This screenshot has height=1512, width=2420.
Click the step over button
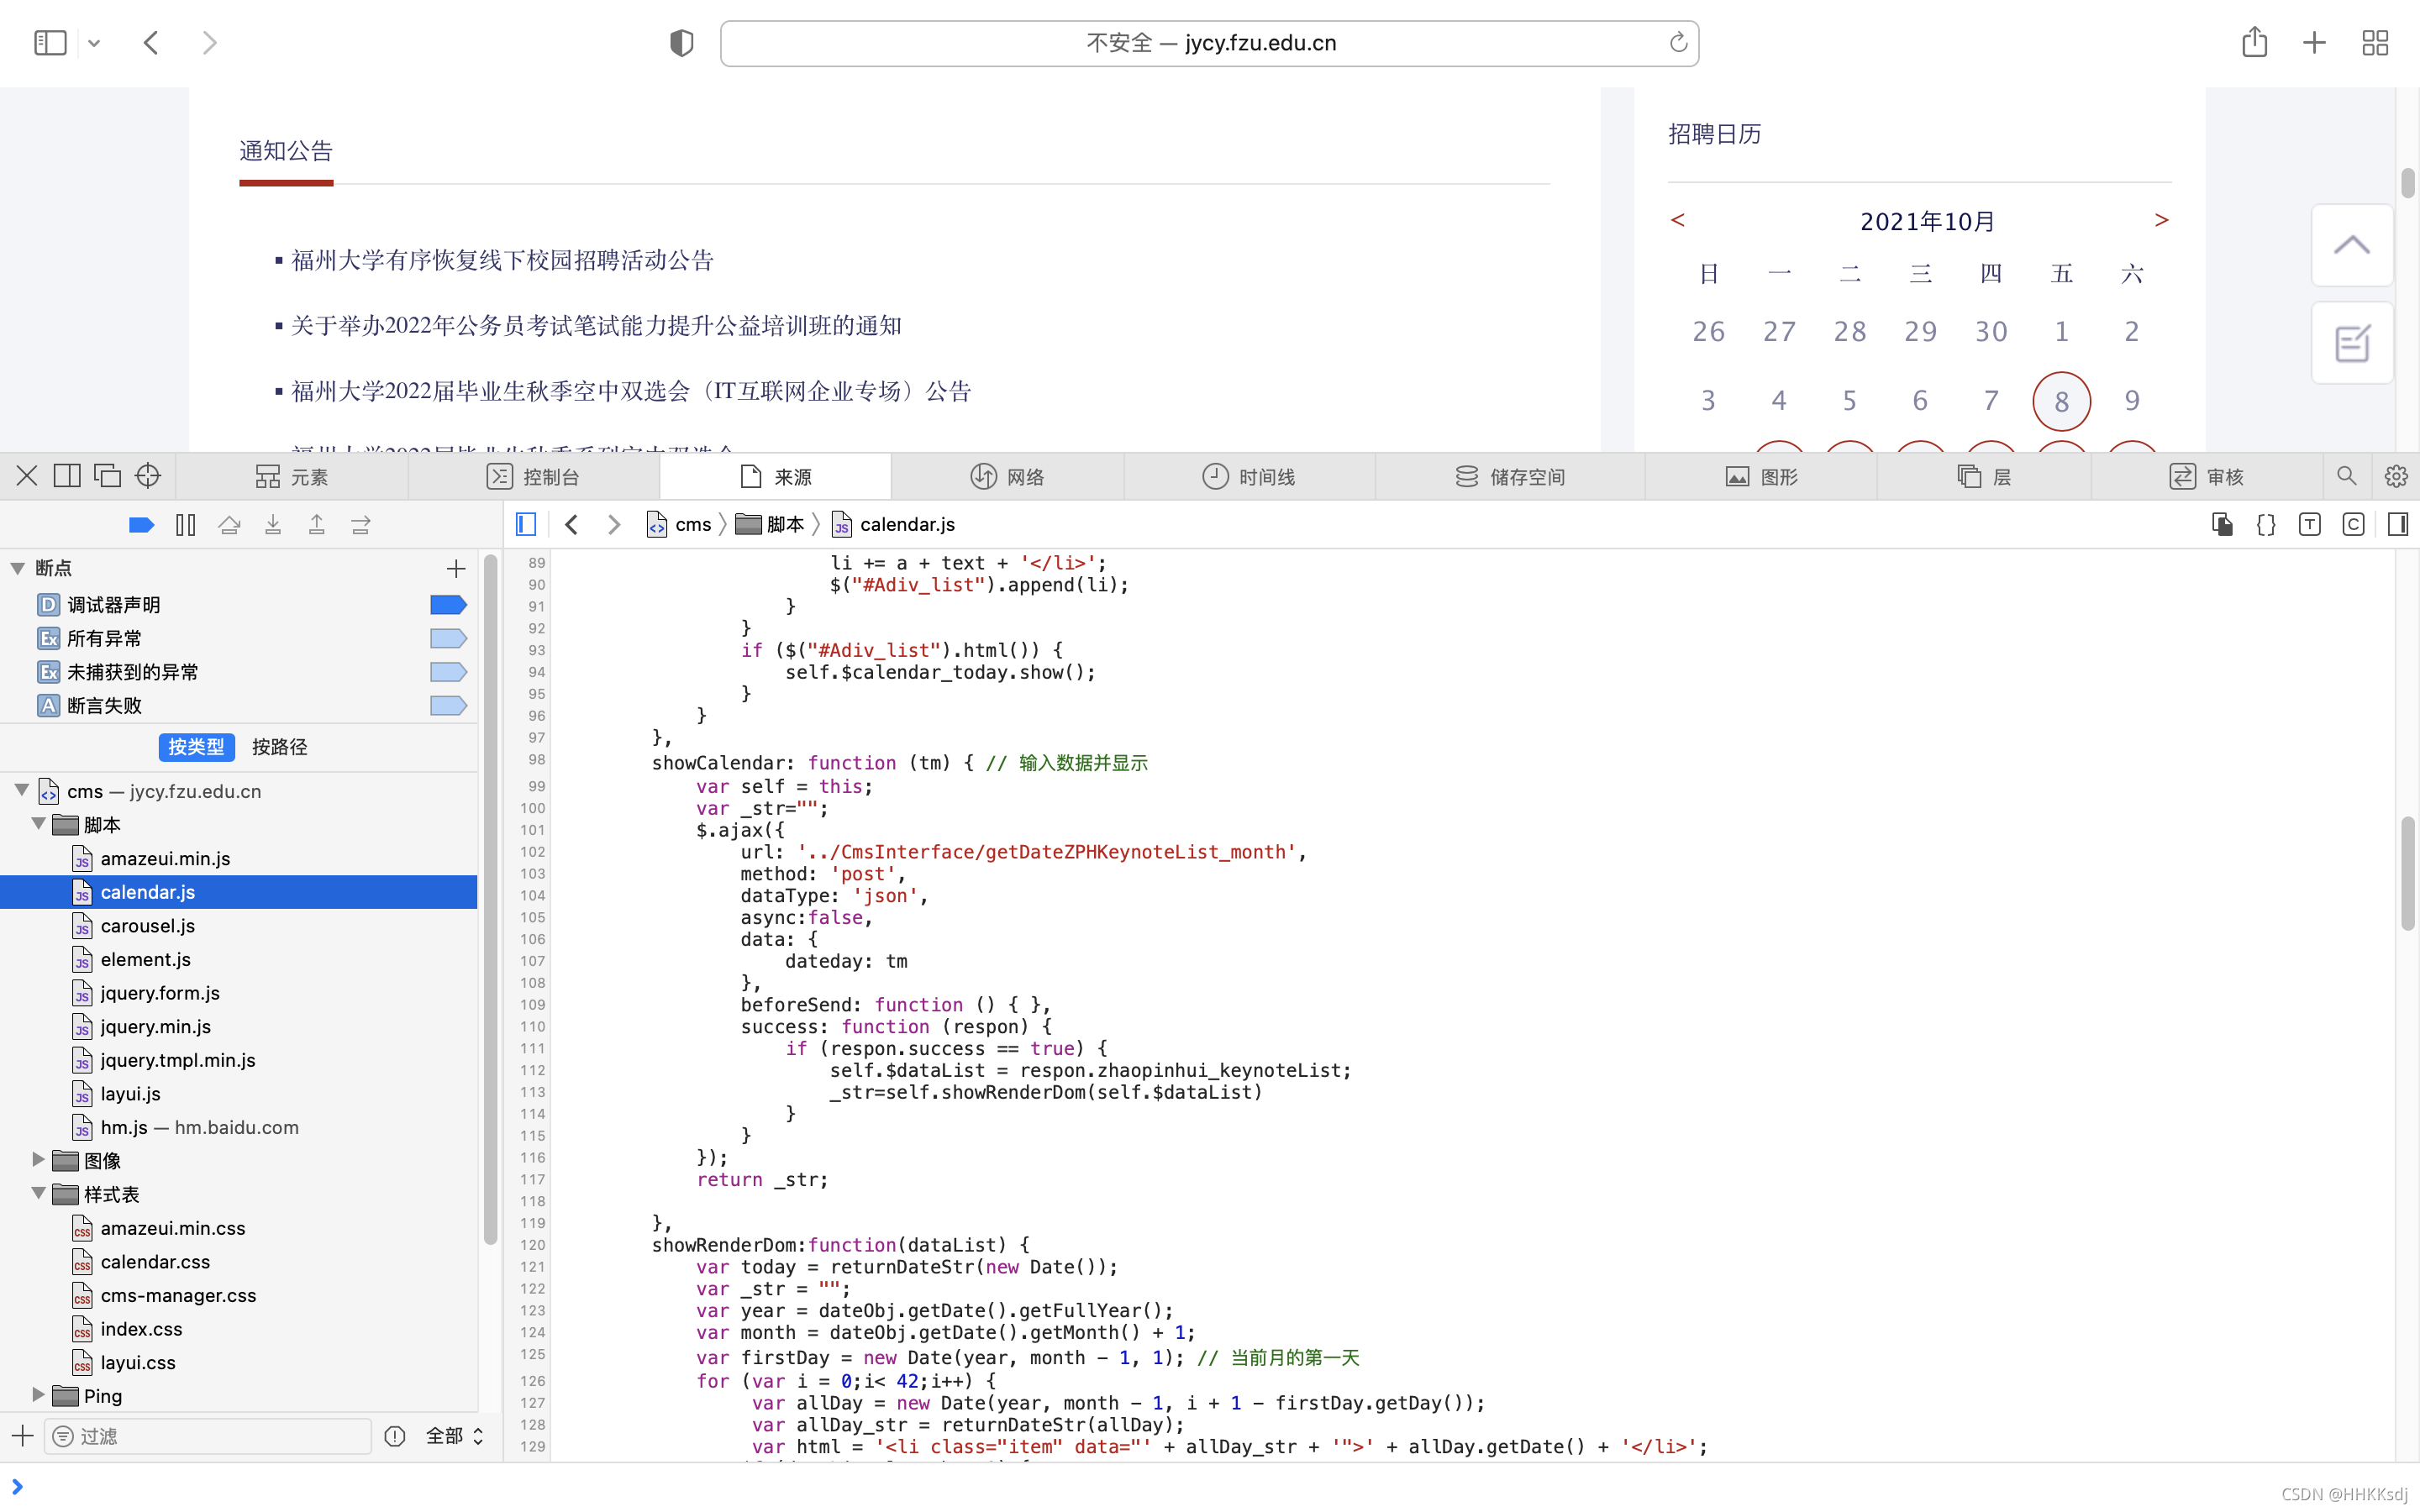(x=229, y=525)
